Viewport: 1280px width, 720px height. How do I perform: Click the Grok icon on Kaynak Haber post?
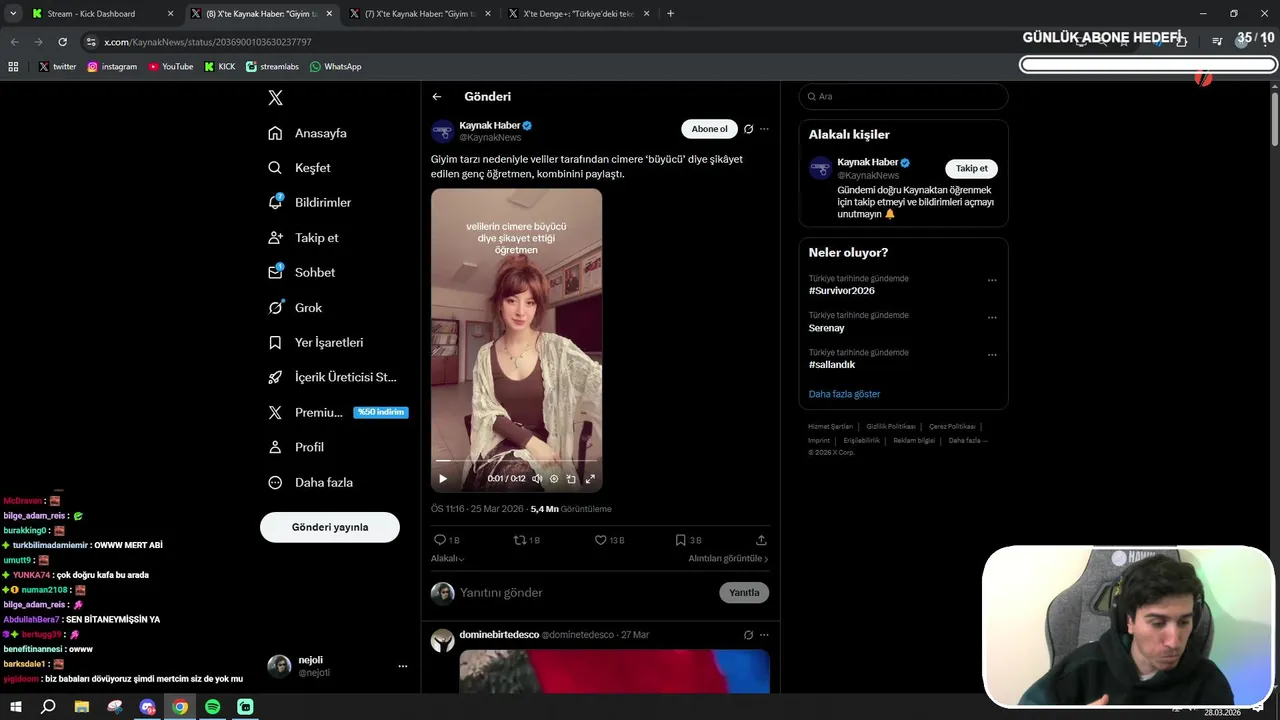[x=748, y=129]
